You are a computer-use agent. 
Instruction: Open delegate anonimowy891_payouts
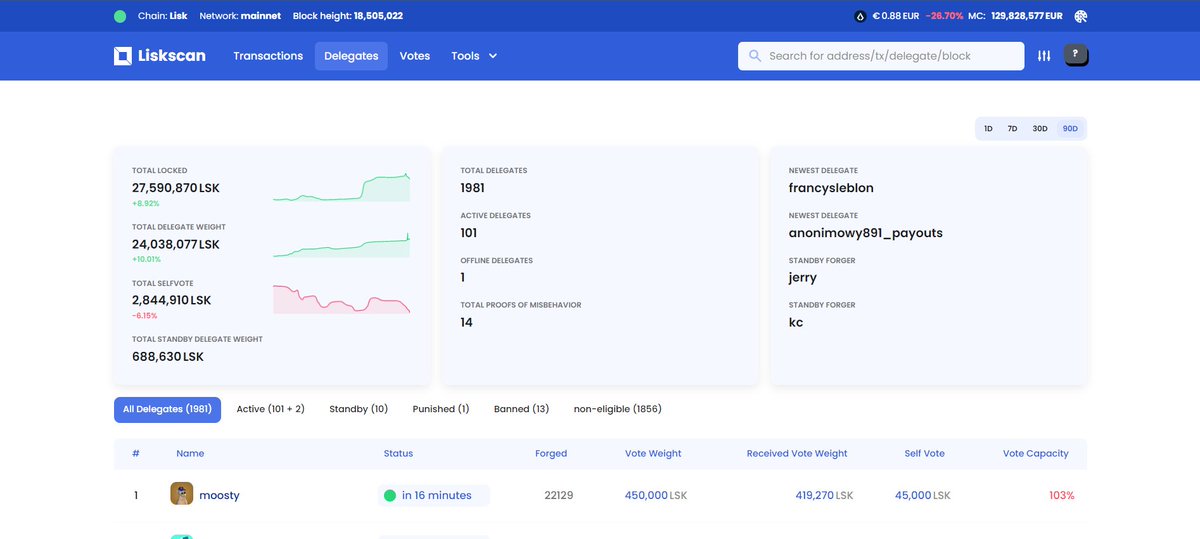(865, 233)
